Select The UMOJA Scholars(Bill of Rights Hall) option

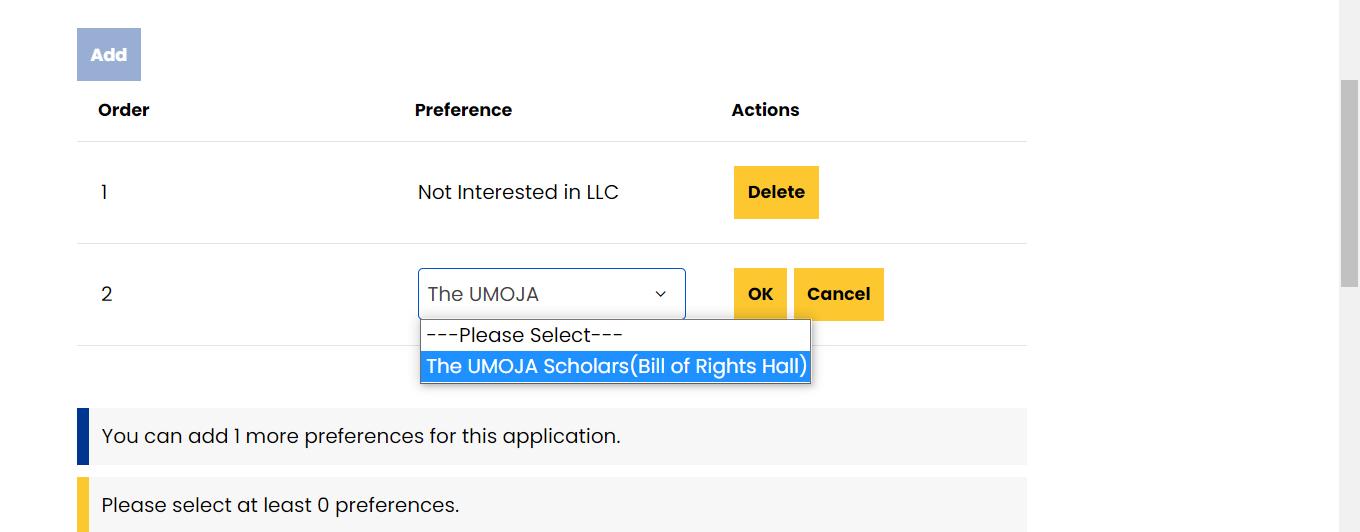coord(614,366)
